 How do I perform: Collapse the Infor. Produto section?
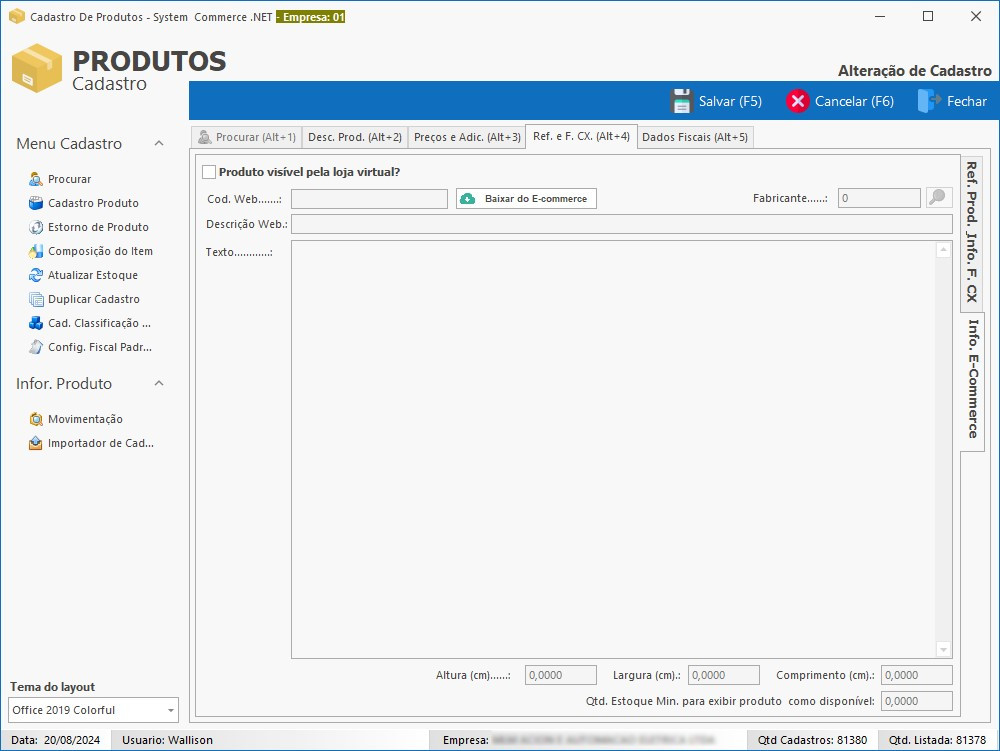158,383
